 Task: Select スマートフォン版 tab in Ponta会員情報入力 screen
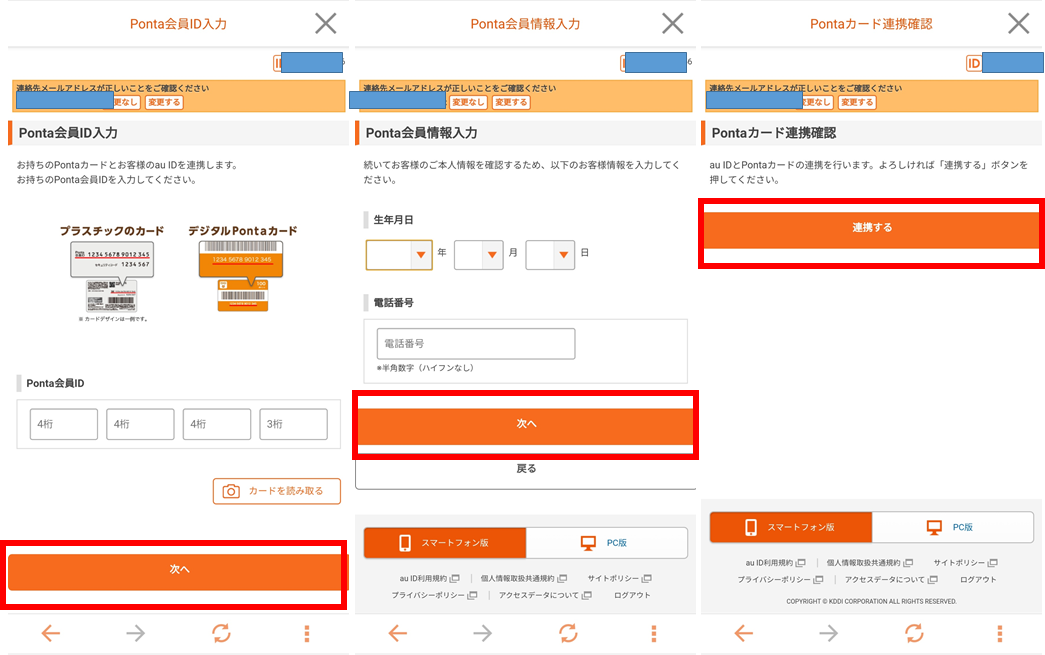click(445, 543)
